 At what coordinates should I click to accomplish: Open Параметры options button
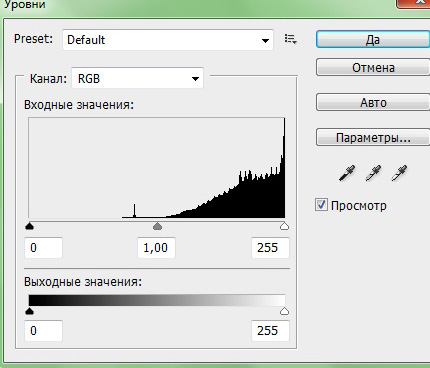tap(373, 137)
